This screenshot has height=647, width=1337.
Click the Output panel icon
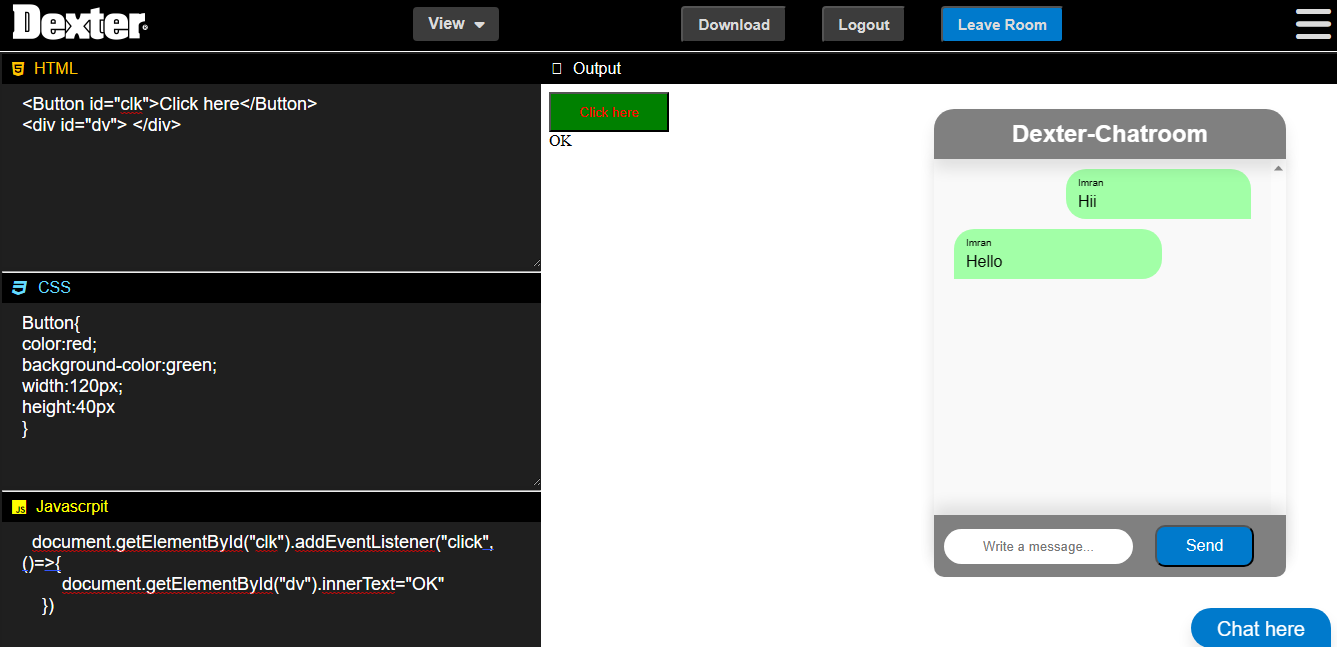[557, 69]
